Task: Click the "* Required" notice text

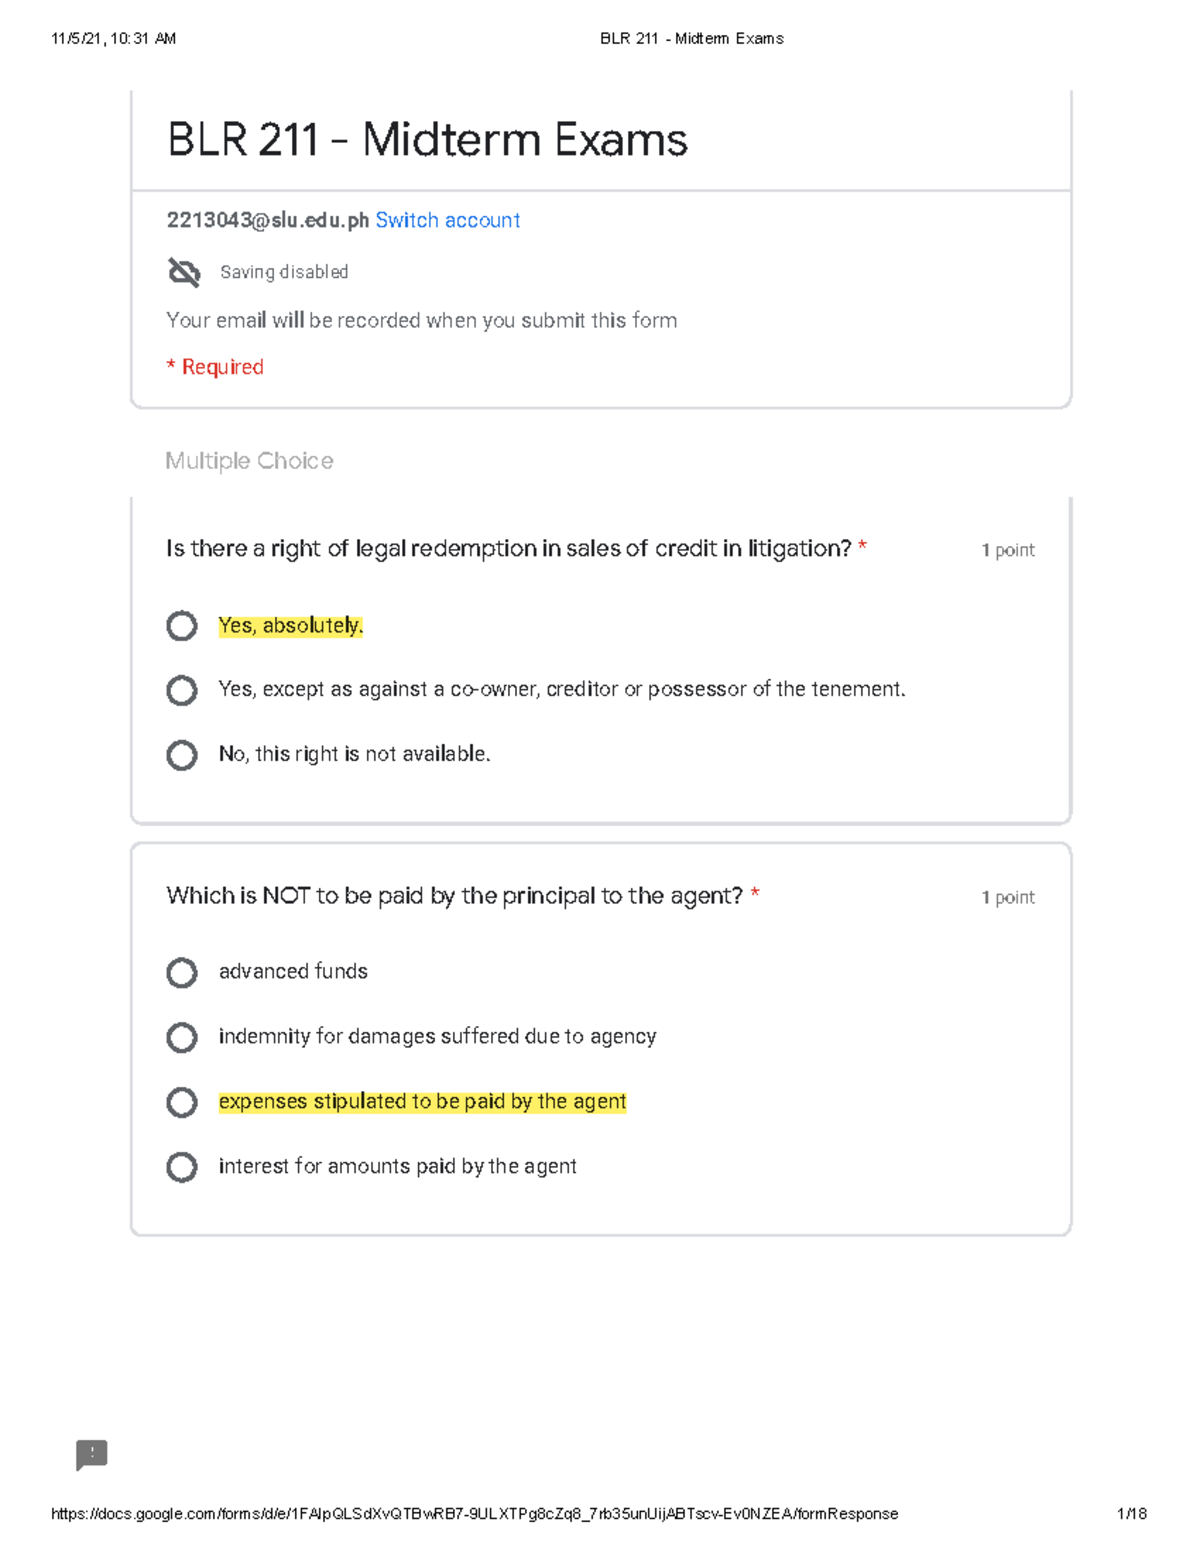Action: [x=215, y=367]
